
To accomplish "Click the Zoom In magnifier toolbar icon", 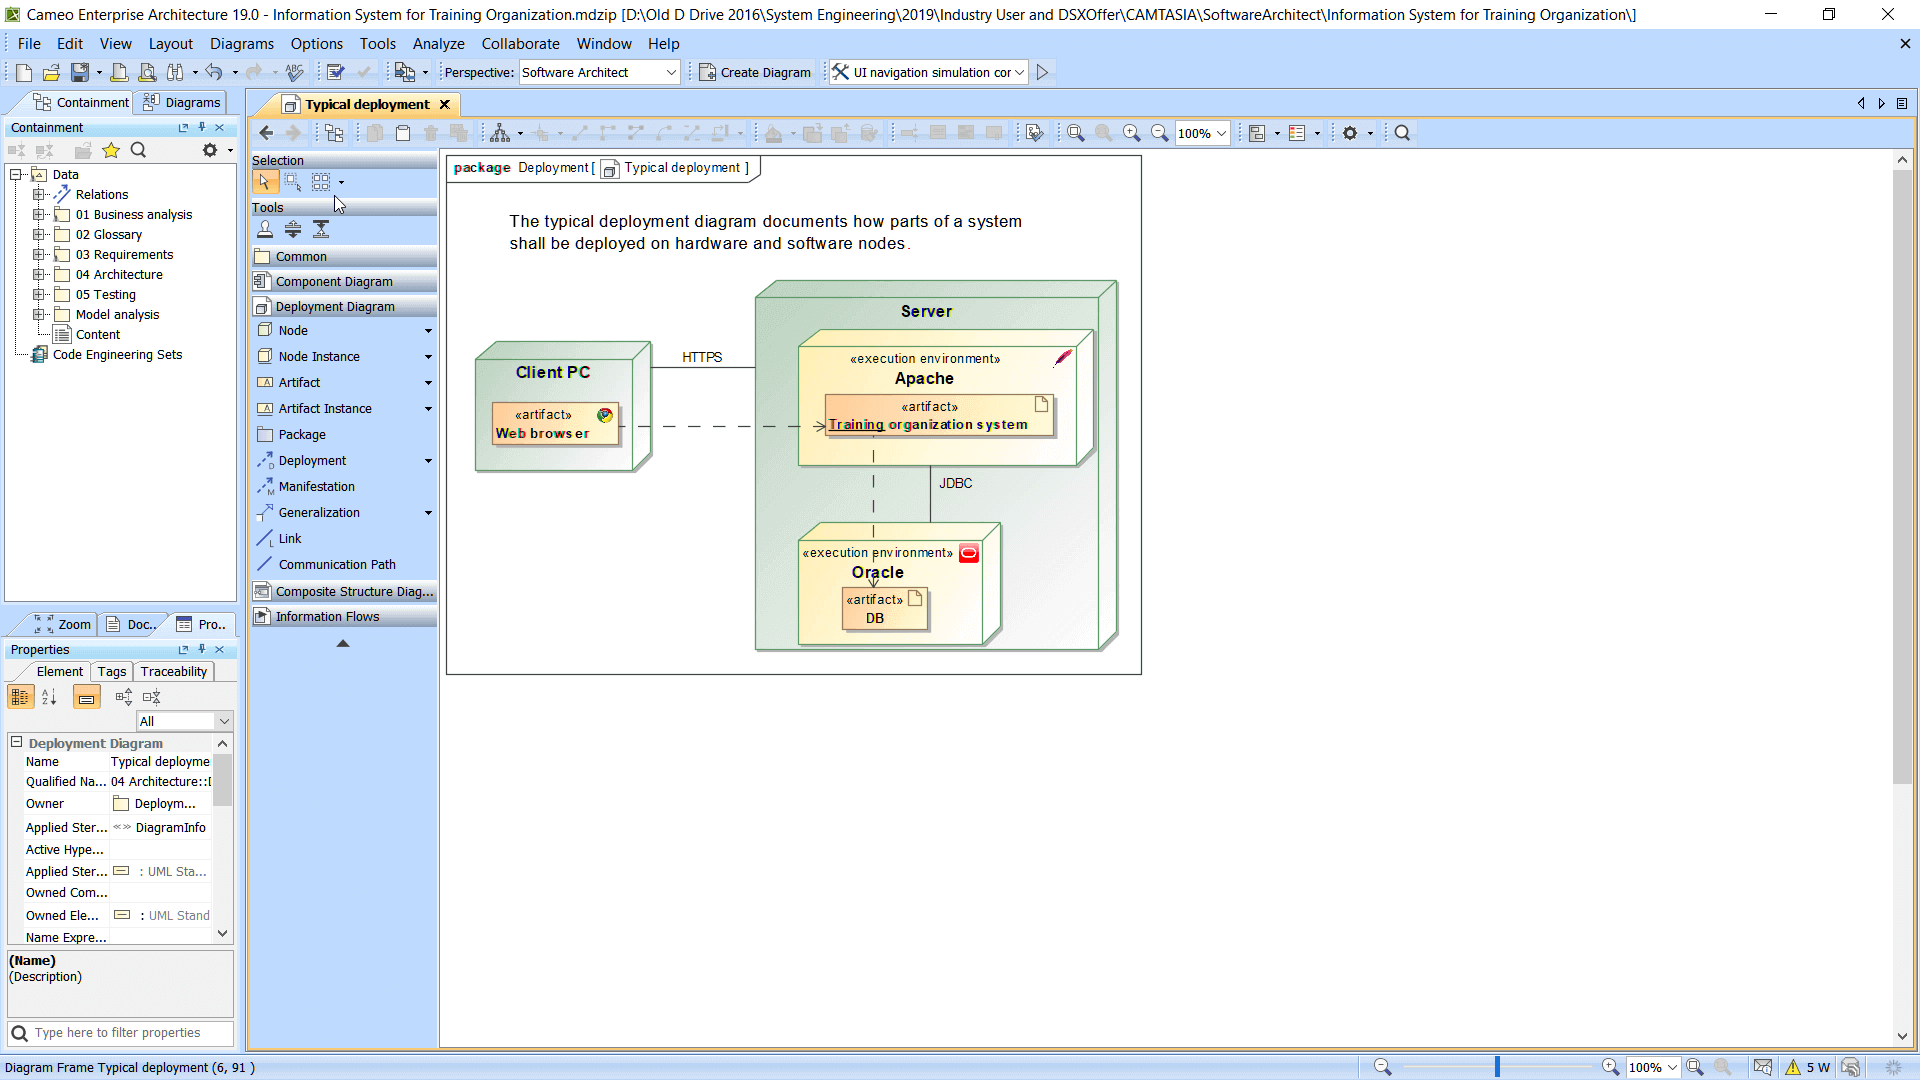I will point(1131,133).
